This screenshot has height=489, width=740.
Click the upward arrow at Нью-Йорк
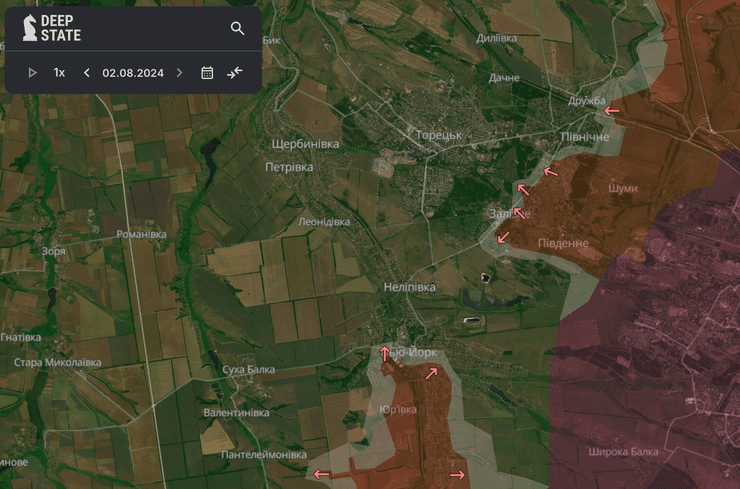pos(385,353)
